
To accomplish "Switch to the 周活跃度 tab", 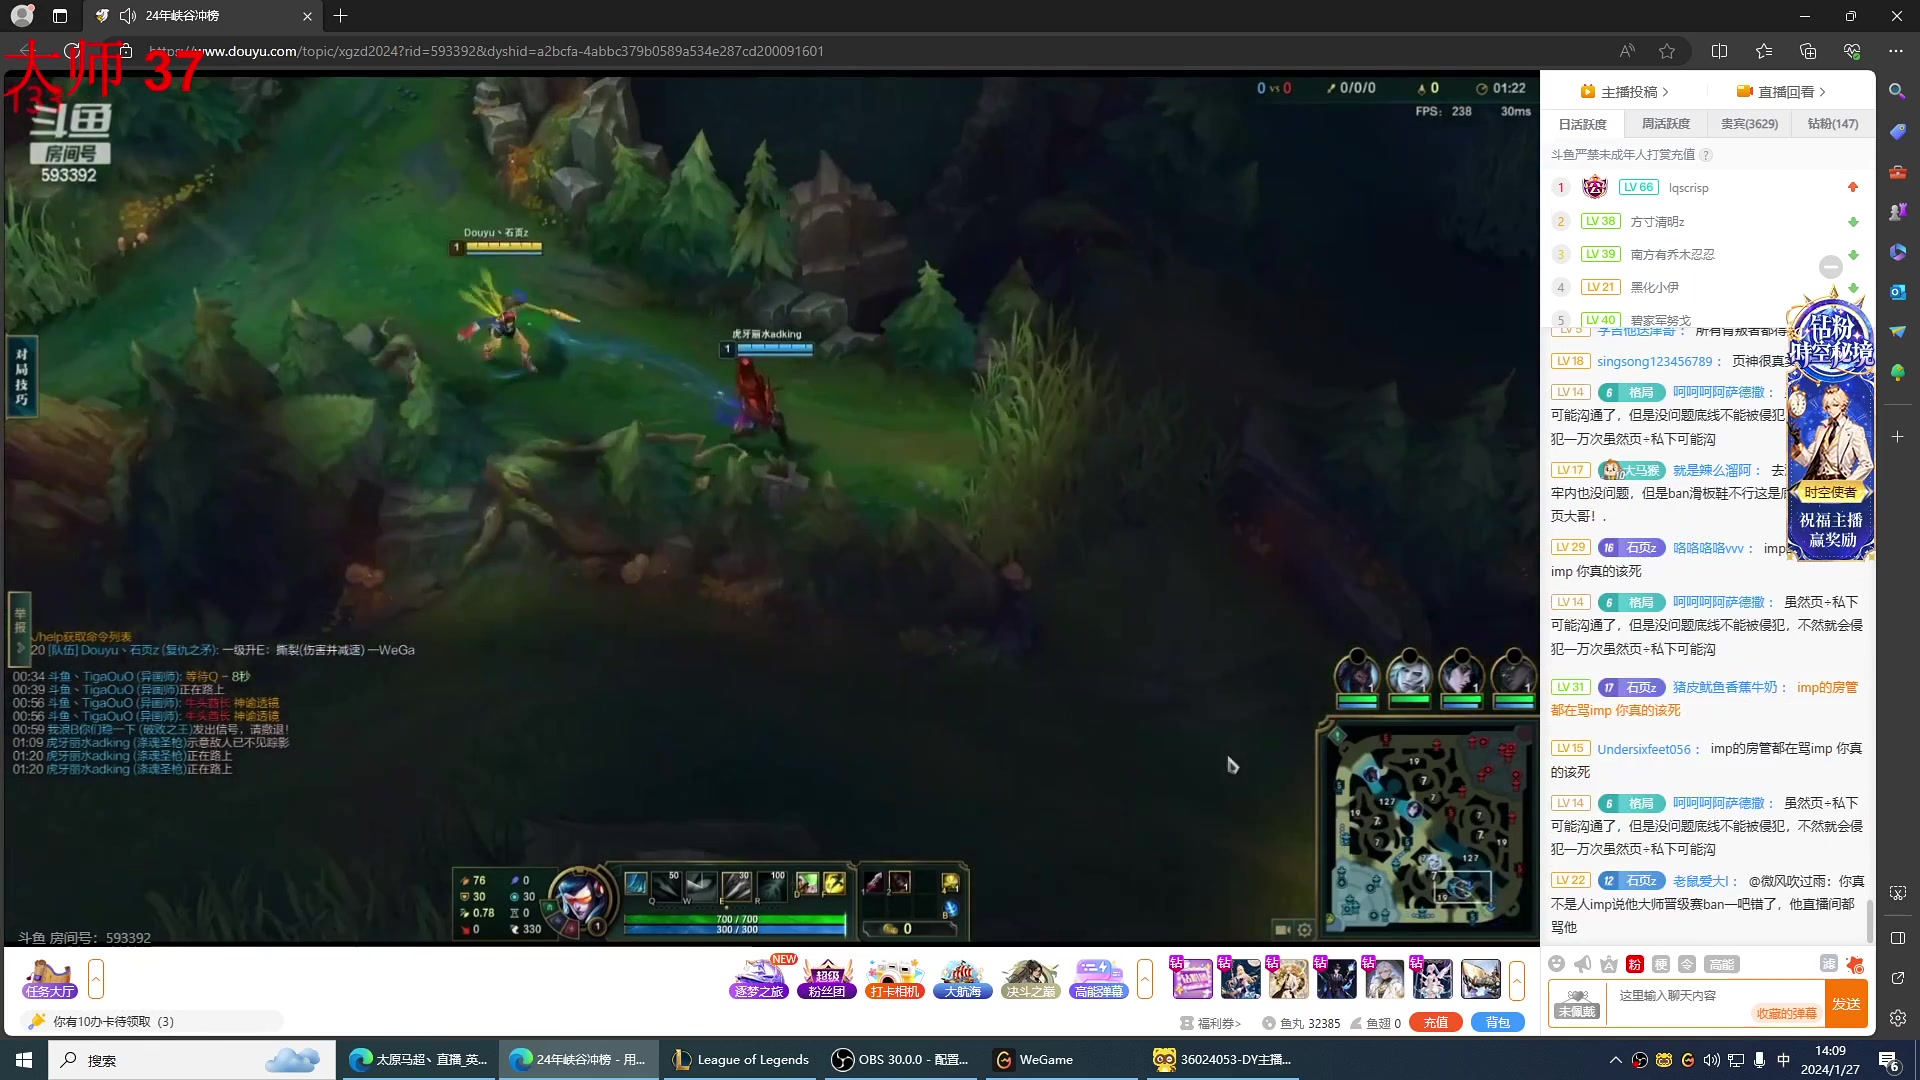I will [x=1666, y=124].
